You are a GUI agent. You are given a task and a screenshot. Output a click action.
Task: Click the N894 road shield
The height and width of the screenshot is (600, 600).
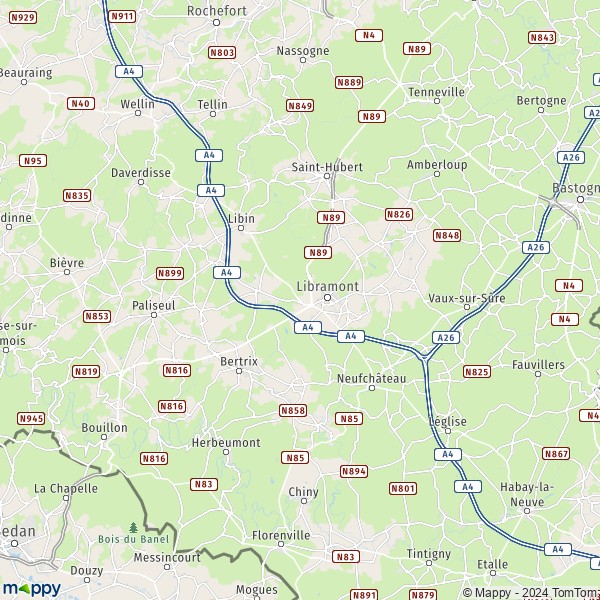pos(354,471)
